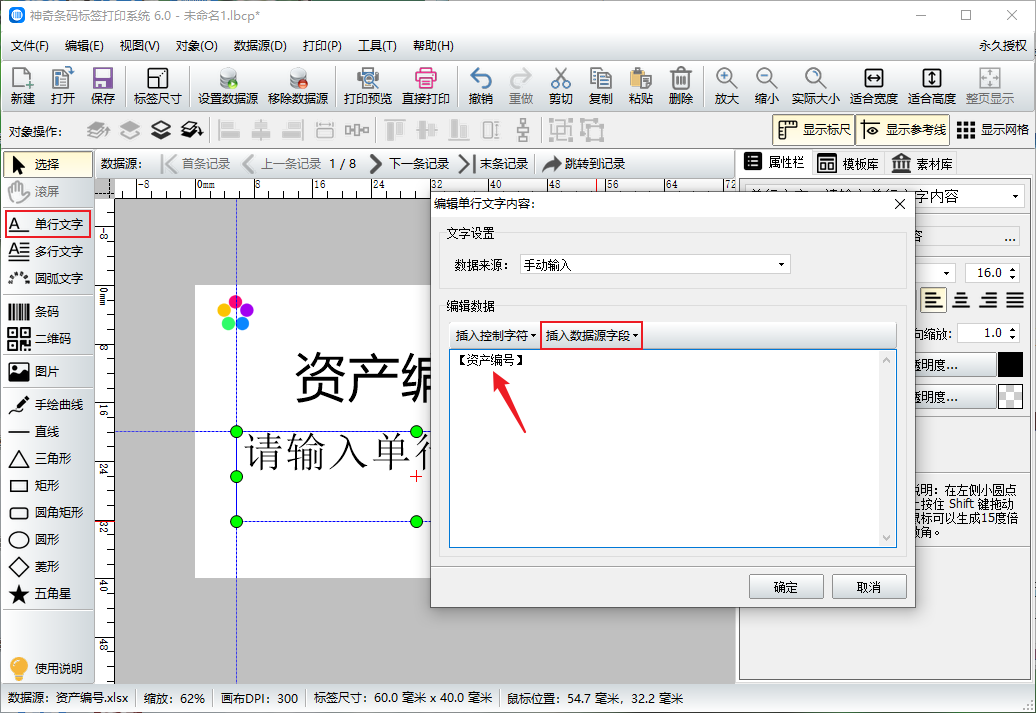Jump to 末条记录 last record
The height and width of the screenshot is (713, 1036).
tap(494, 164)
